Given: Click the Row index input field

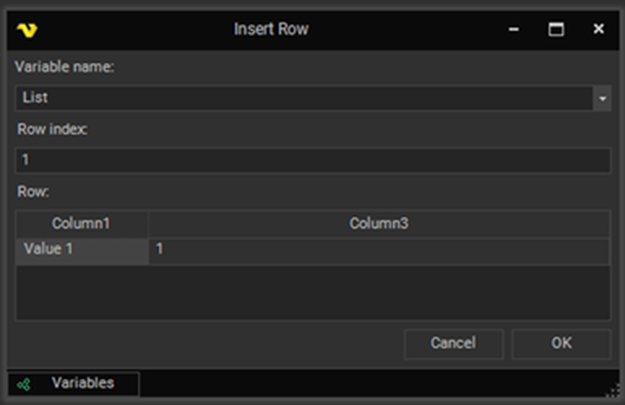Looking at the screenshot, I should coord(313,160).
